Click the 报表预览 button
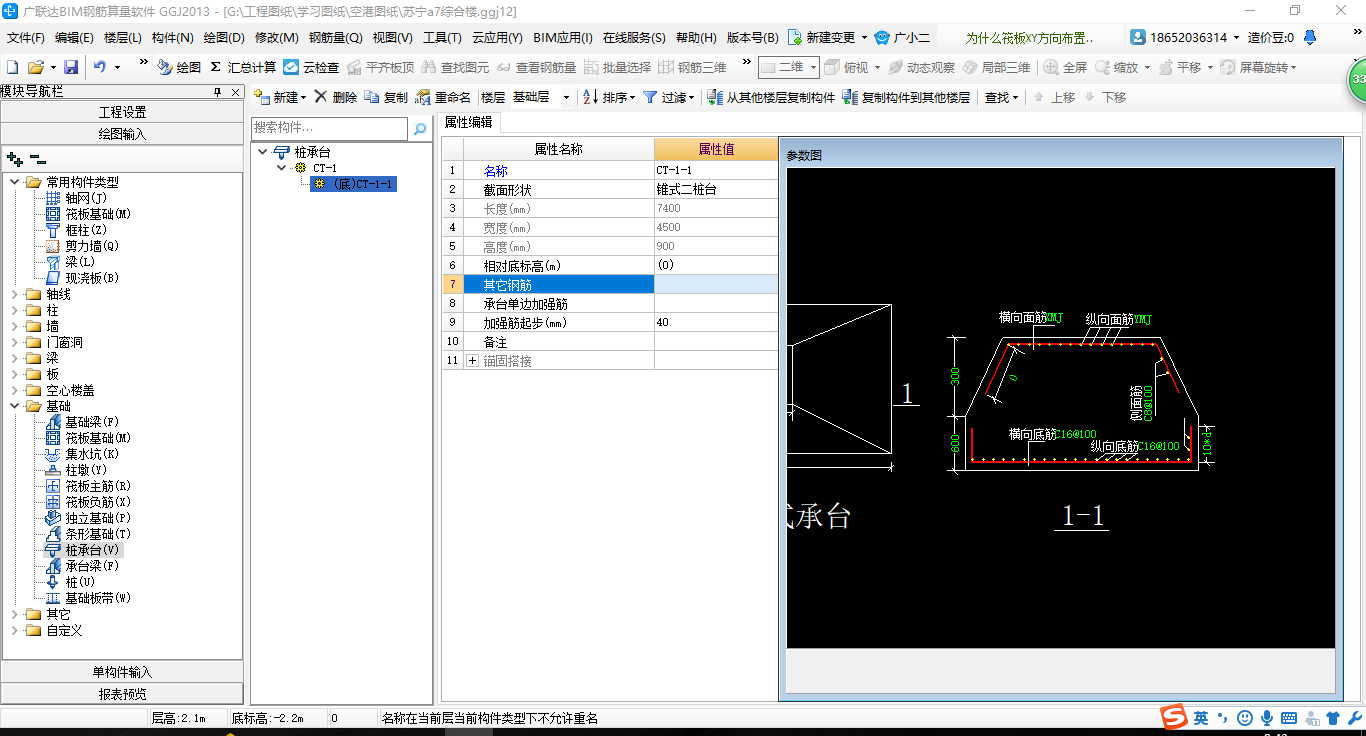 tap(122, 693)
